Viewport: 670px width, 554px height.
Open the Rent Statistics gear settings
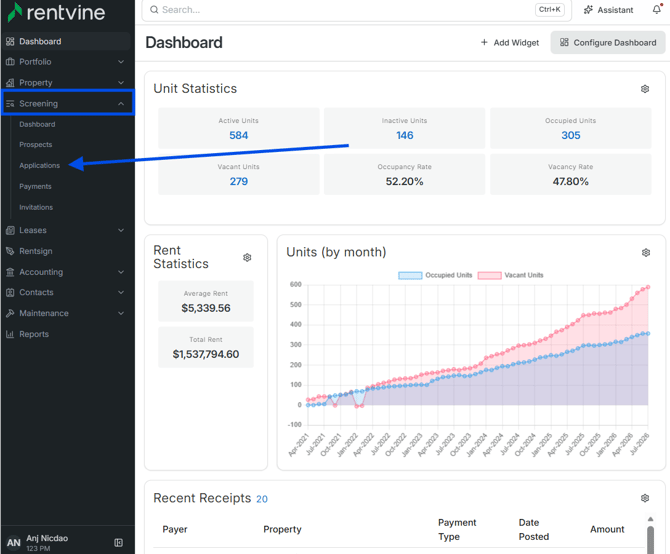[x=247, y=258]
